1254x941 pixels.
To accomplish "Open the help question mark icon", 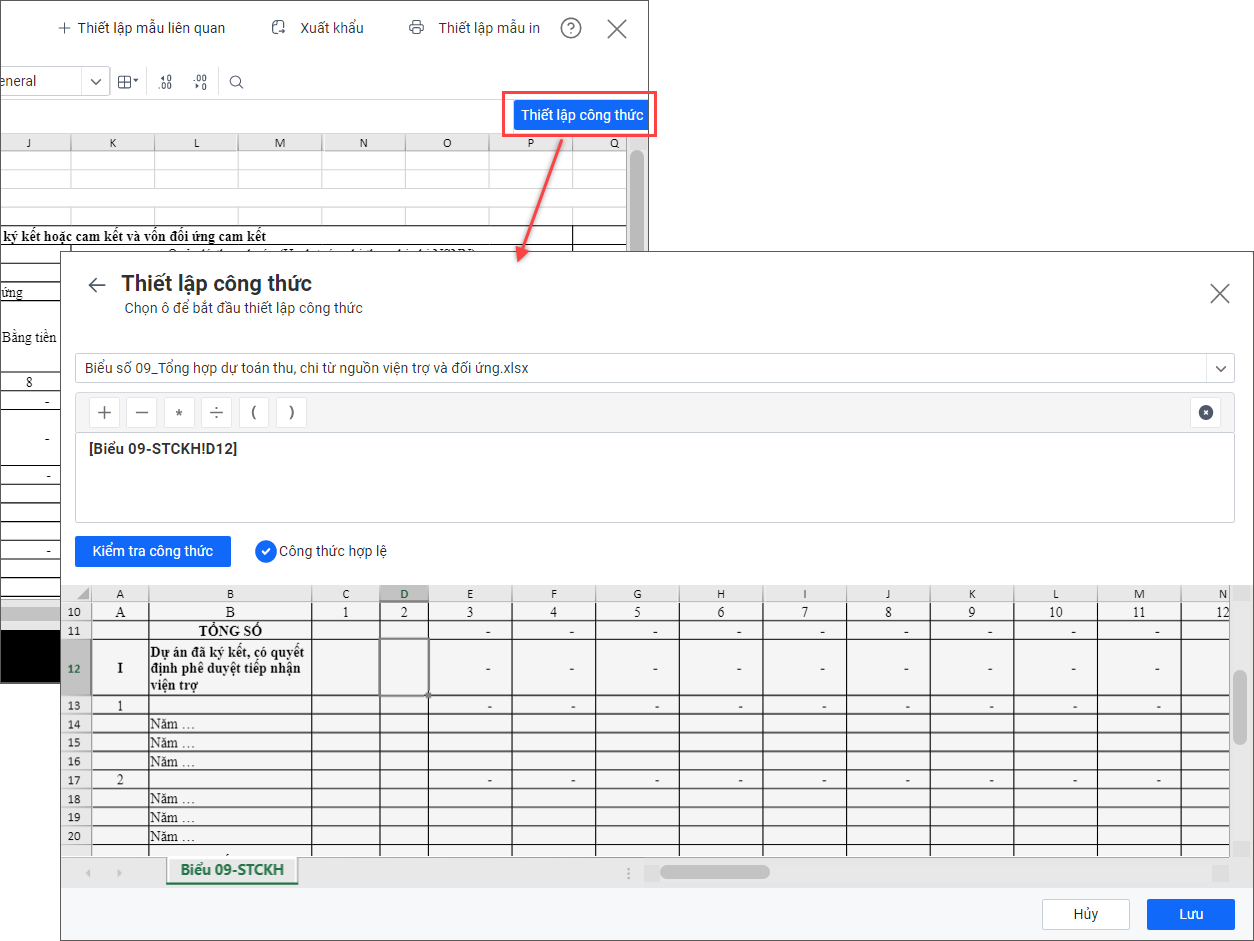I will [x=571, y=28].
